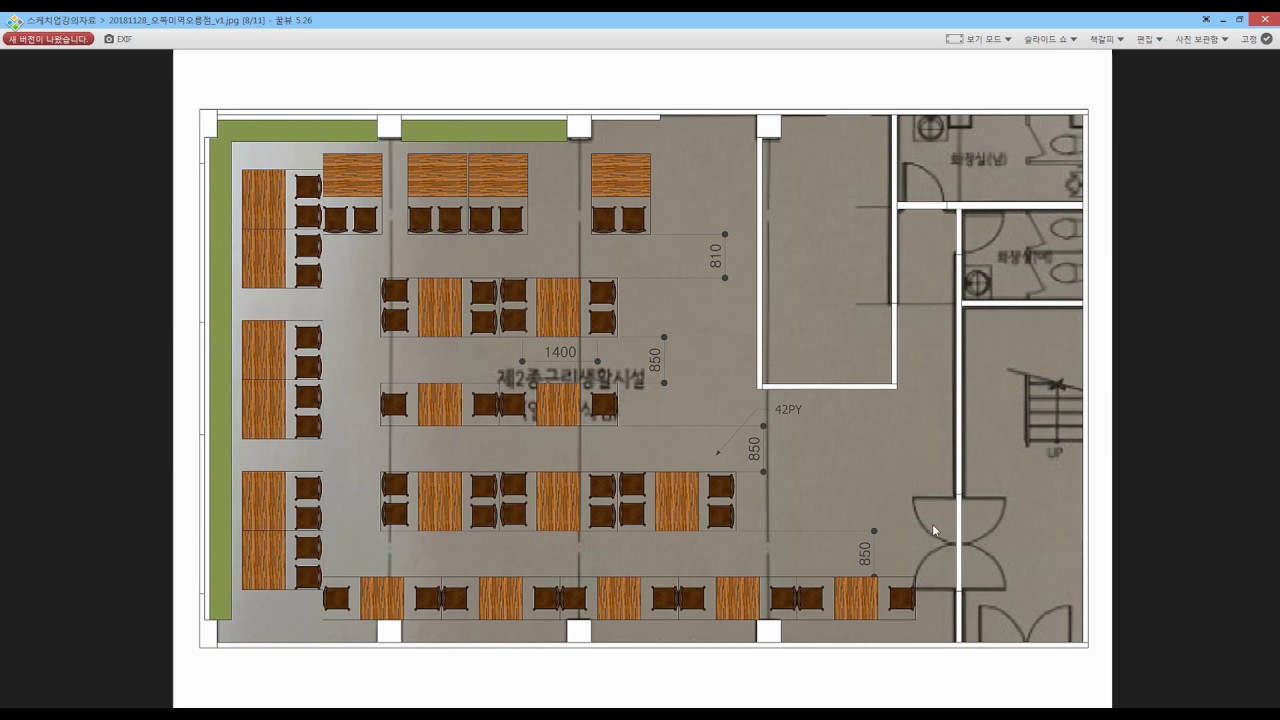The width and height of the screenshot is (1280, 720).
Task: Click the '1400' dimension label
Action: pyautogui.click(x=560, y=352)
